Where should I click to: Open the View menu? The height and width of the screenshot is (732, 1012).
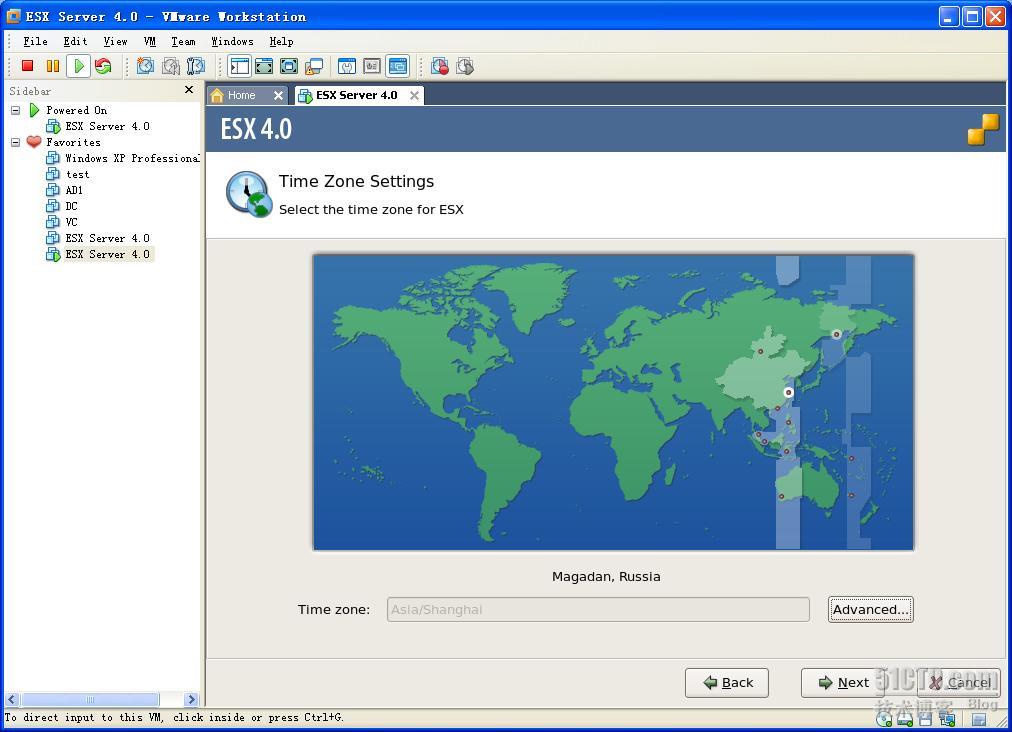116,41
